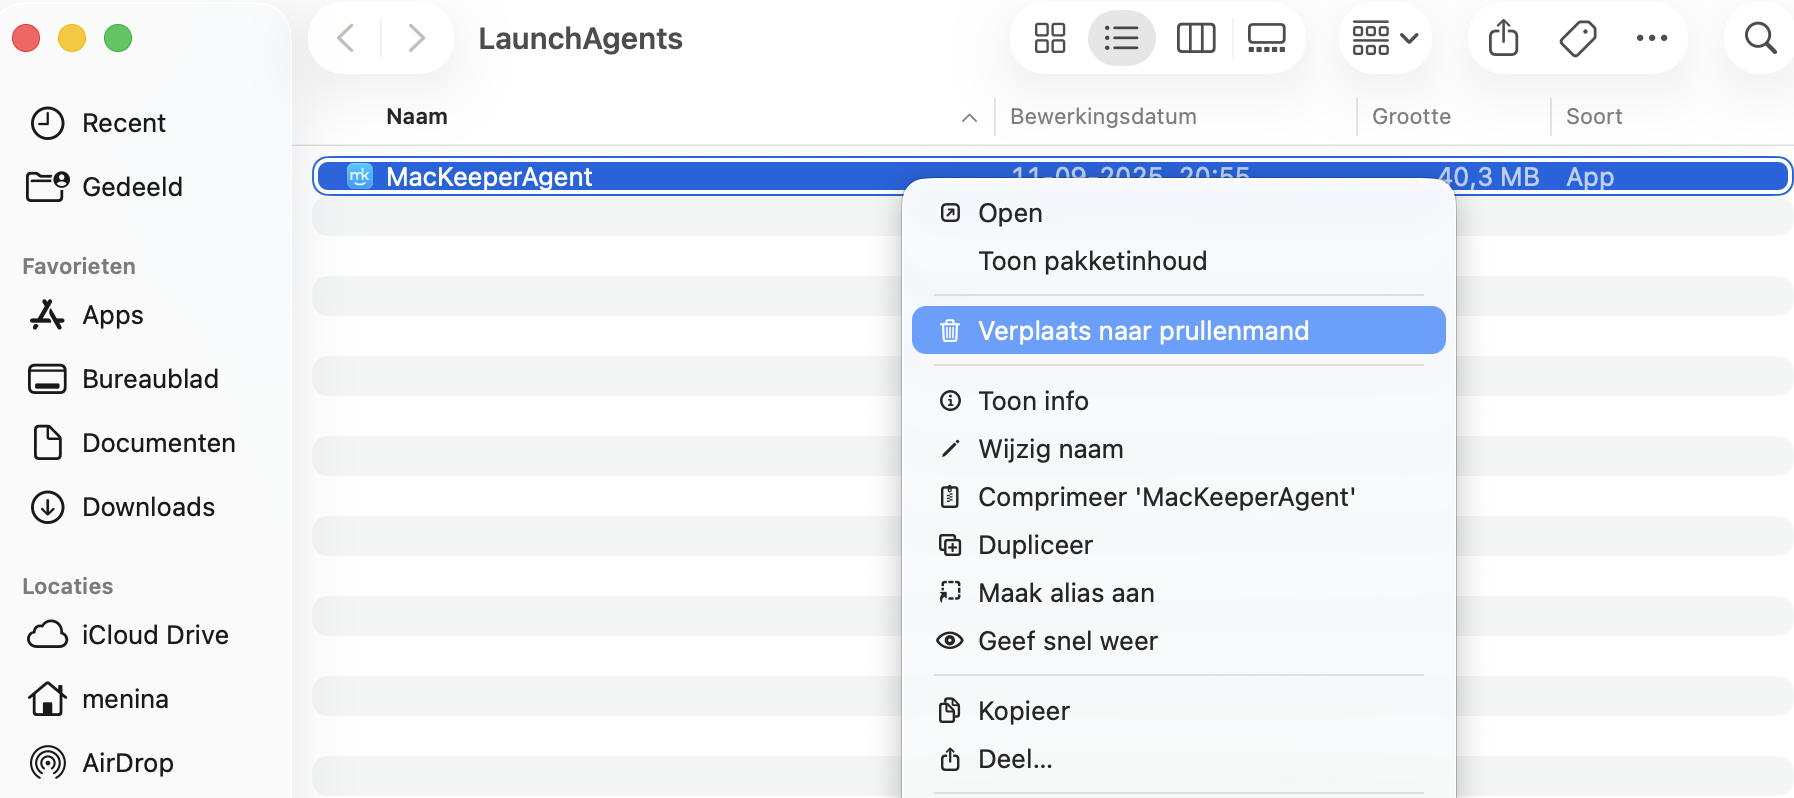Open AirDrop in the sidebar

click(x=100, y=763)
